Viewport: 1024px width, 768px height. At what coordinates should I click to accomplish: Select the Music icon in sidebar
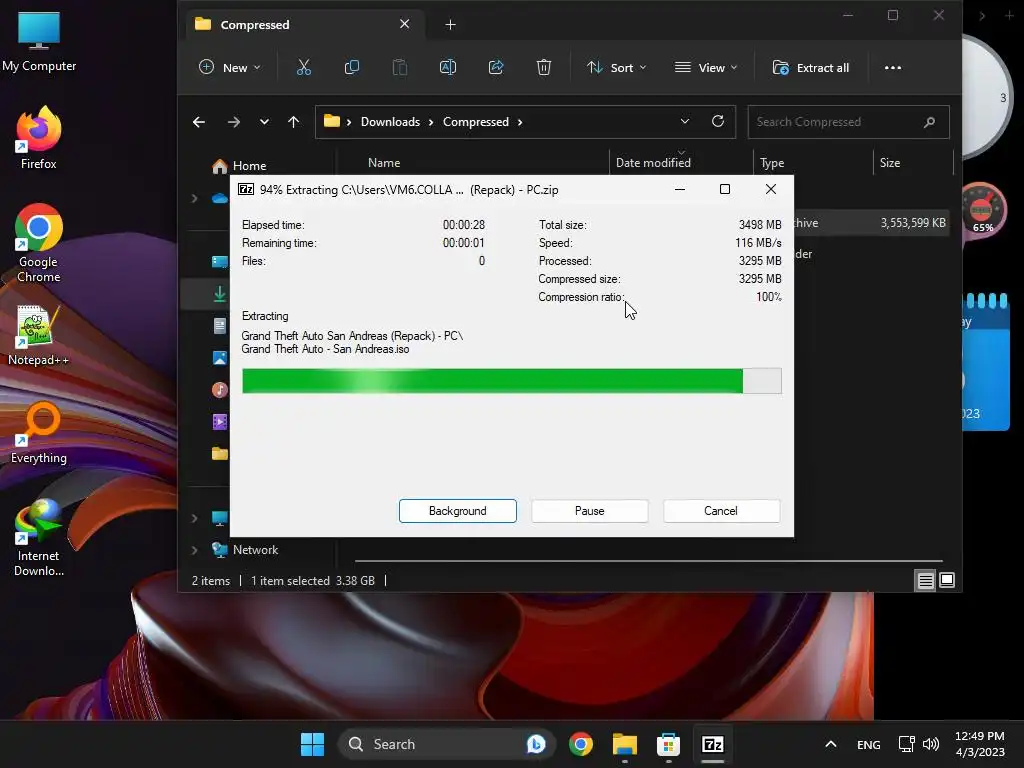pyautogui.click(x=220, y=390)
